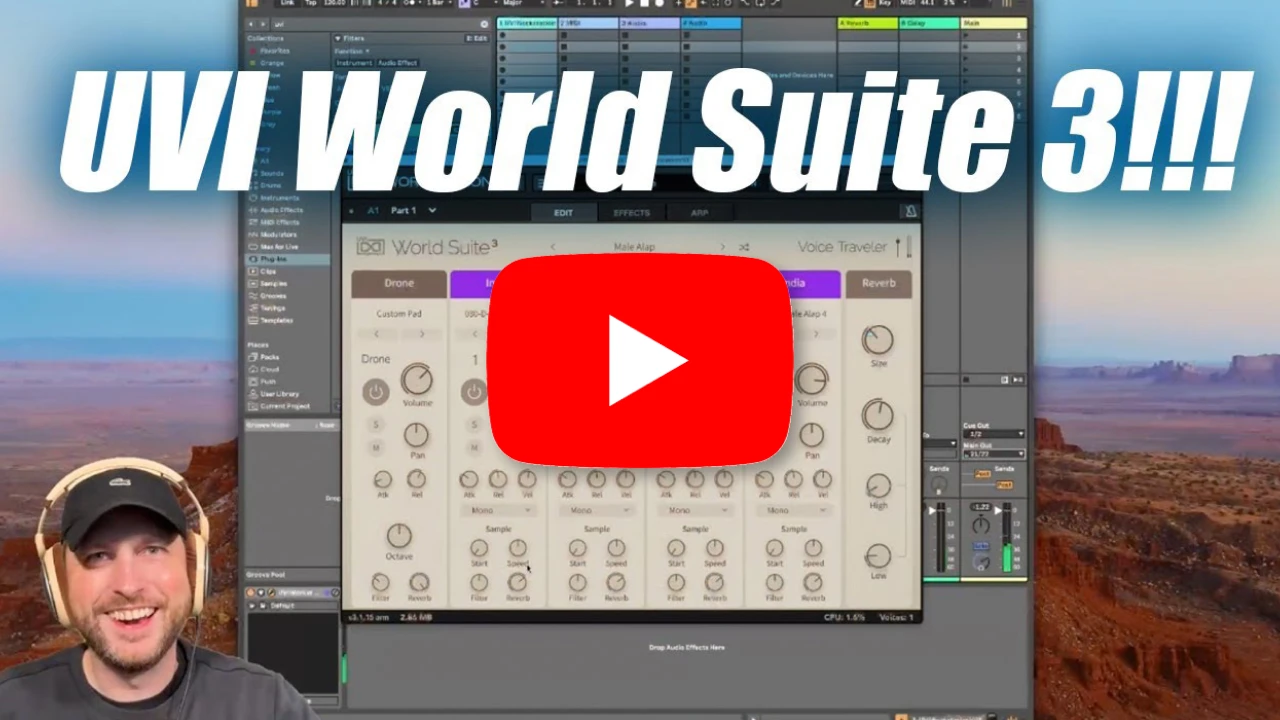Image resolution: width=1280 pixels, height=720 pixels.
Task: Click the Reverb High knob
Action: (x=878, y=486)
